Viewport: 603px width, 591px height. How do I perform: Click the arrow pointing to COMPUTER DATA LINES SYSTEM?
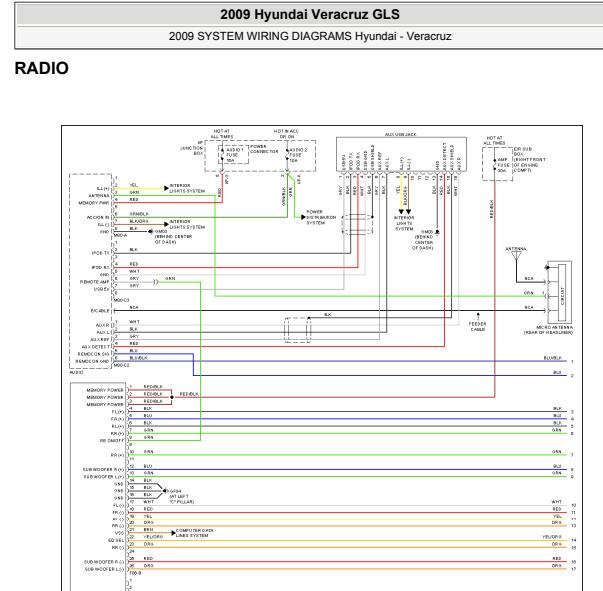tap(173, 533)
